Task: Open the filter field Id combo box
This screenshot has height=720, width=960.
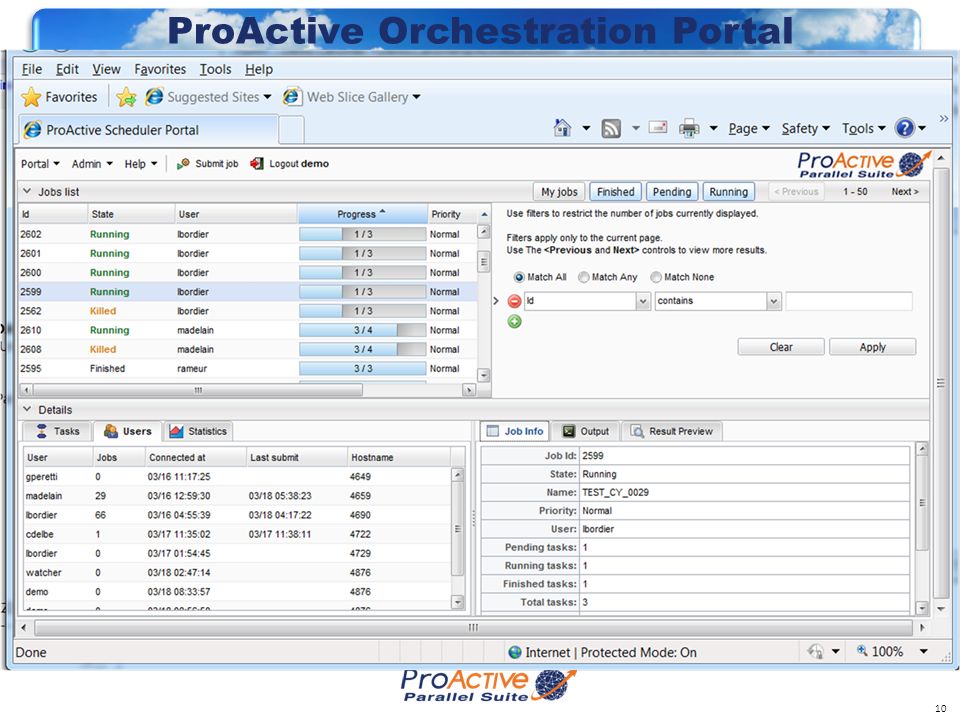Action: tap(587, 301)
